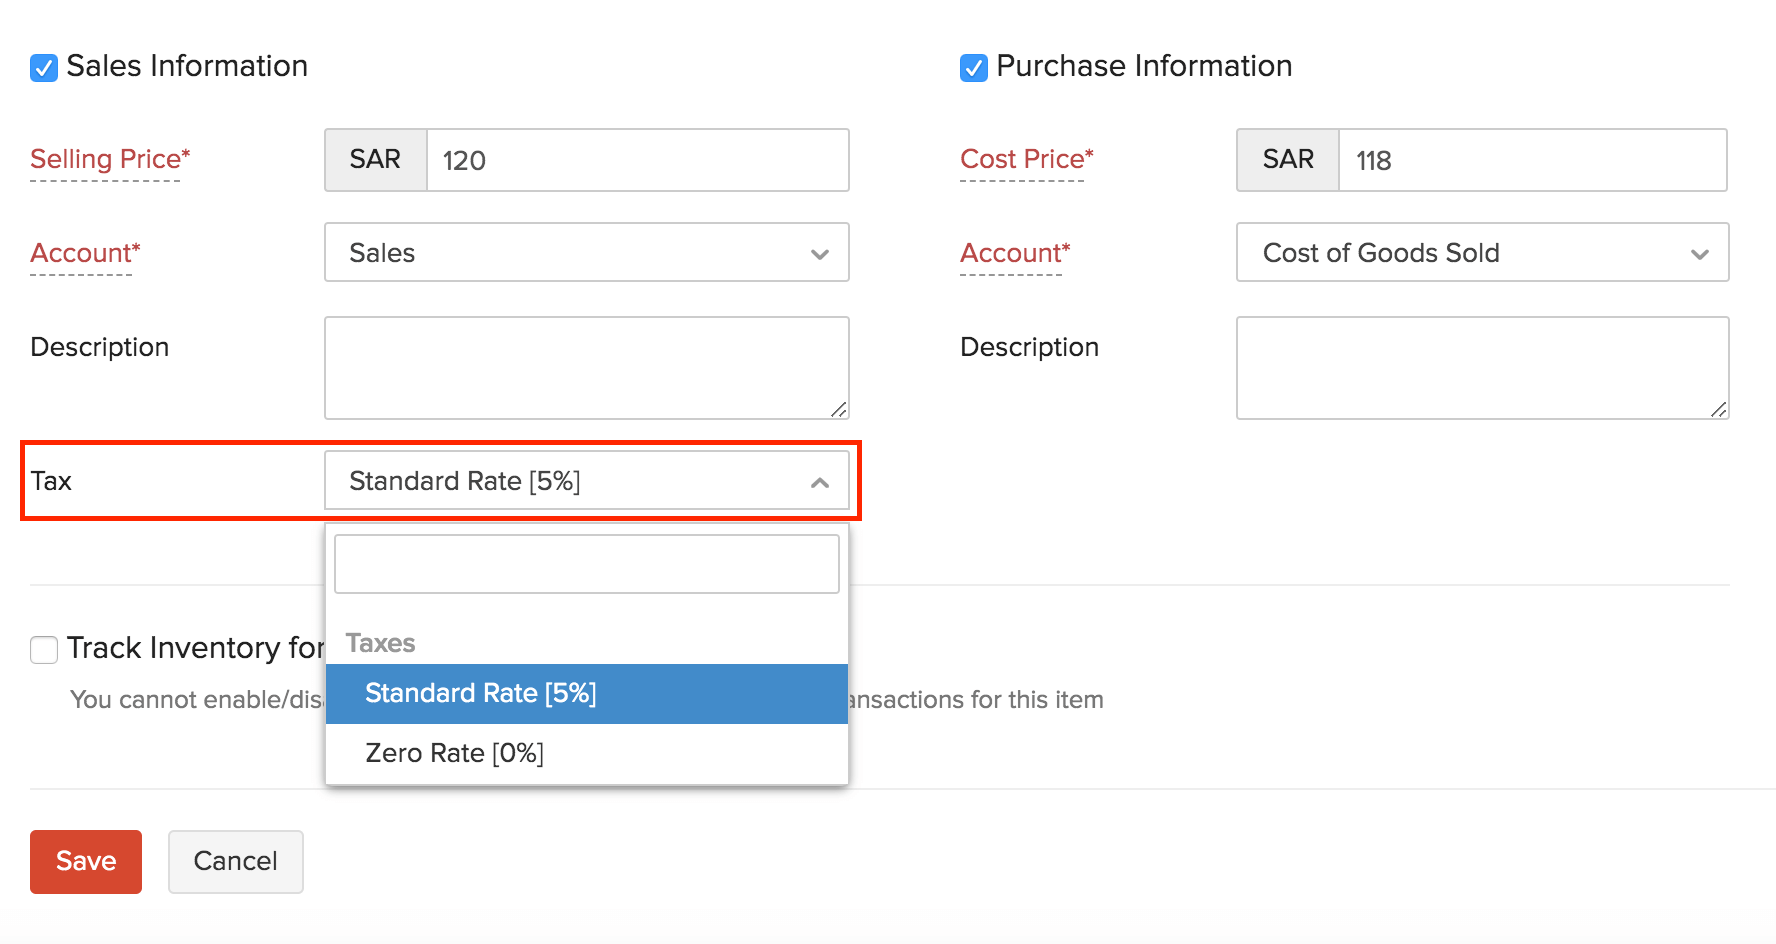
Task: Click the Save button
Action: pos(85,861)
